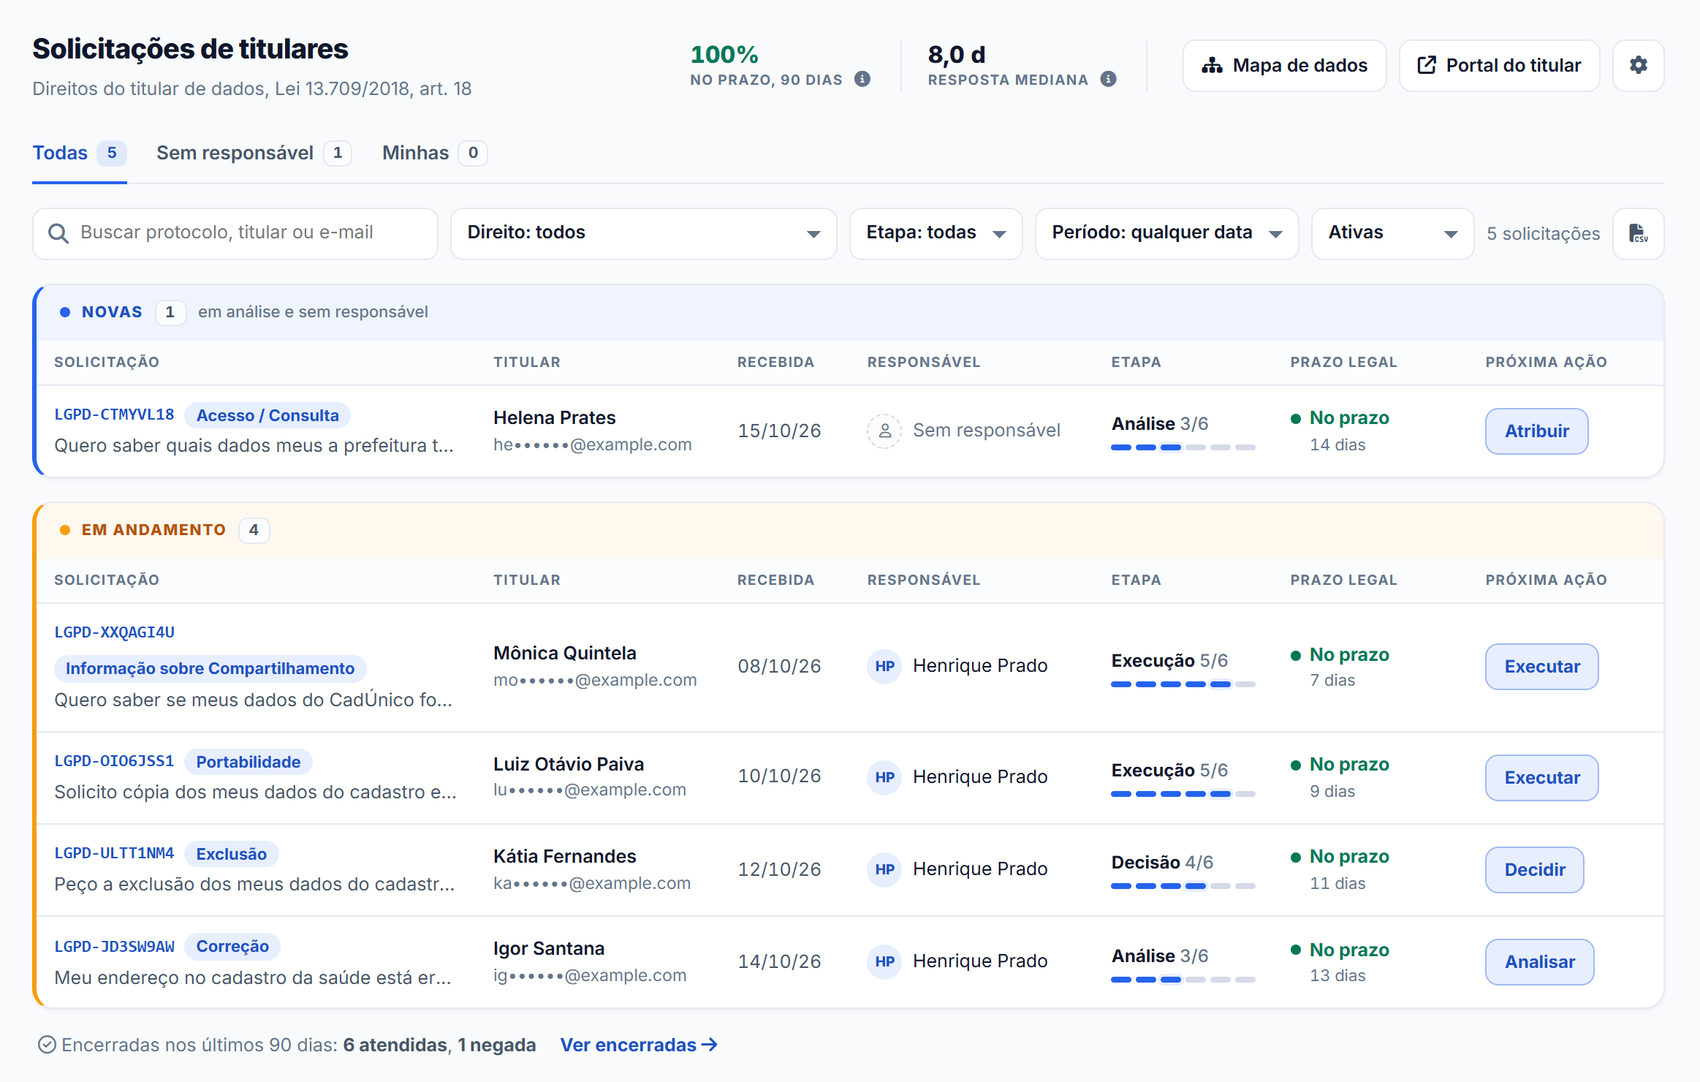This screenshot has width=1700, height=1082.
Task: Expand the Etapa: todas filter
Action: click(935, 233)
